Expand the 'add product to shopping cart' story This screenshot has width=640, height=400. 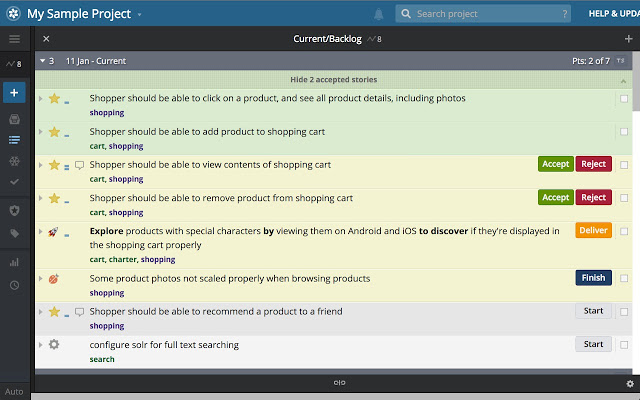click(x=40, y=132)
